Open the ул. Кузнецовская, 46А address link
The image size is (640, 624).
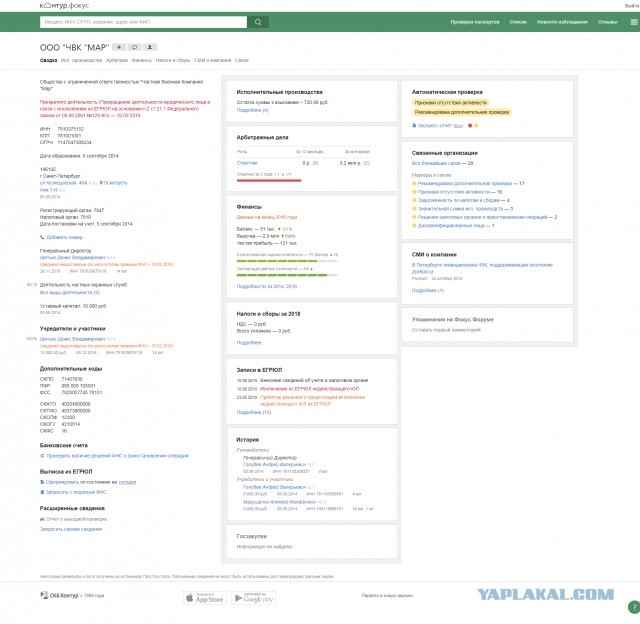click(63, 183)
